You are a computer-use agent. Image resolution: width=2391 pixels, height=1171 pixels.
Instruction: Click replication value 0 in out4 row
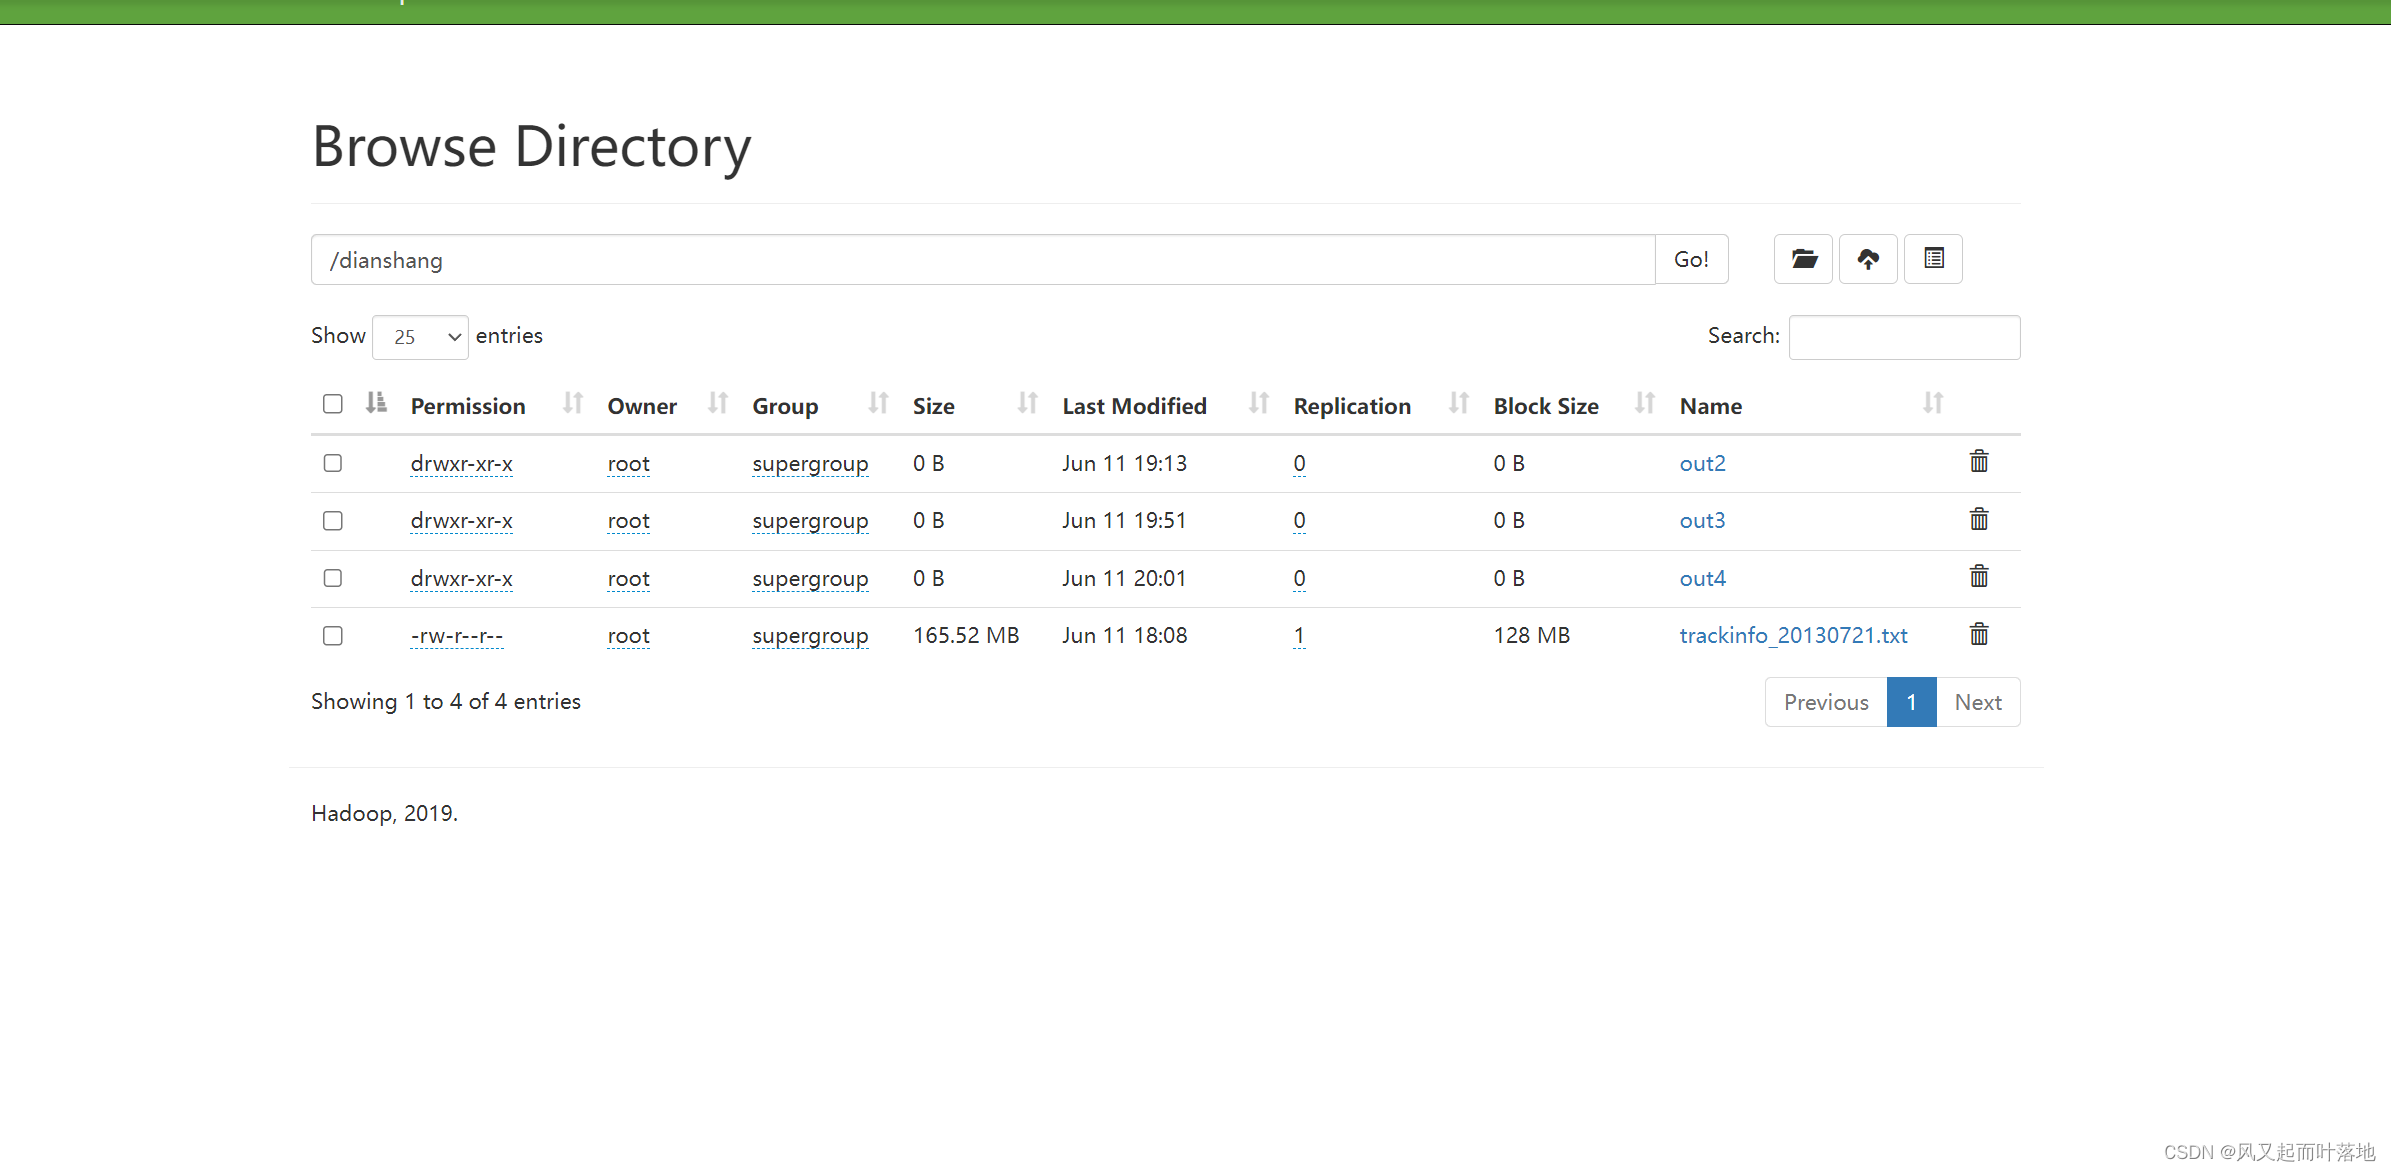click(1299, 578)
